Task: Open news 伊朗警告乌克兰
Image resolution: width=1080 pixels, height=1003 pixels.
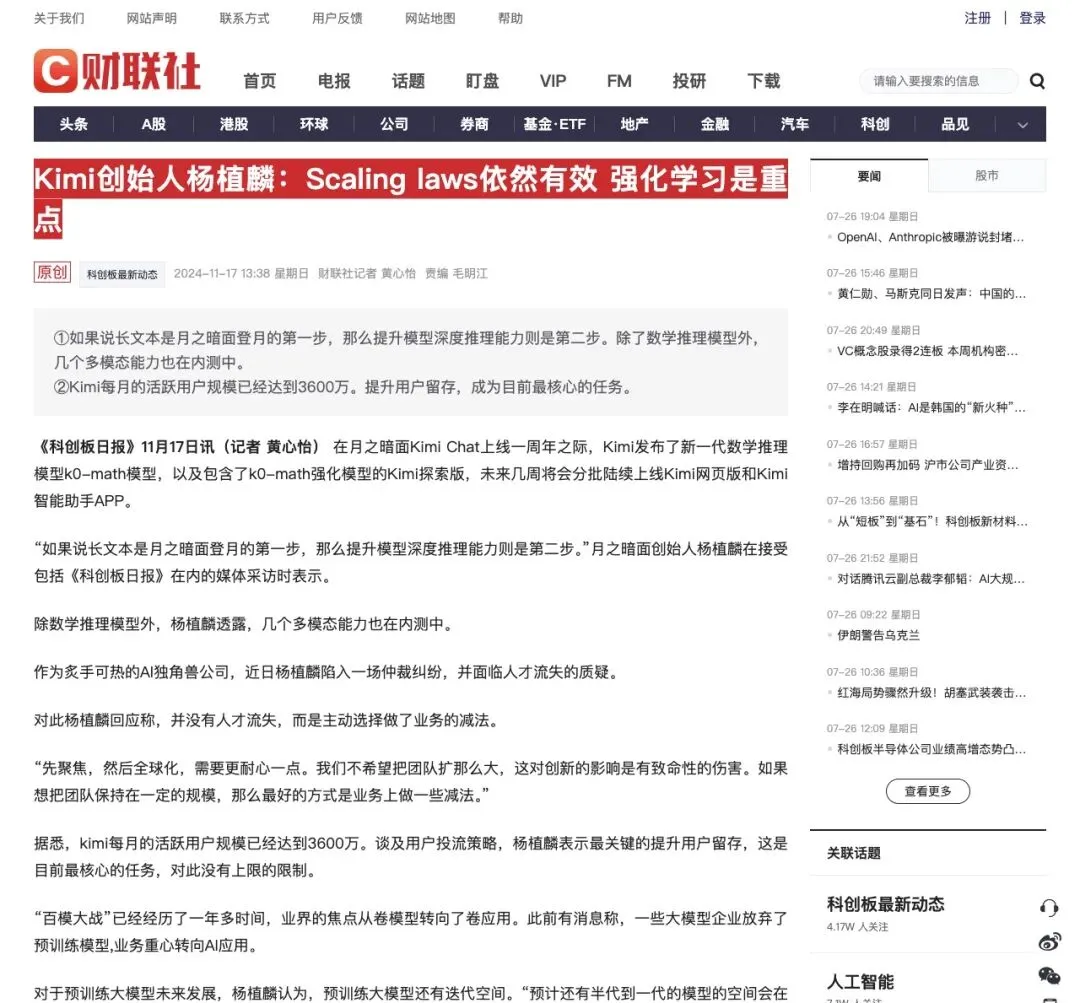Action: tap(878, 635)
